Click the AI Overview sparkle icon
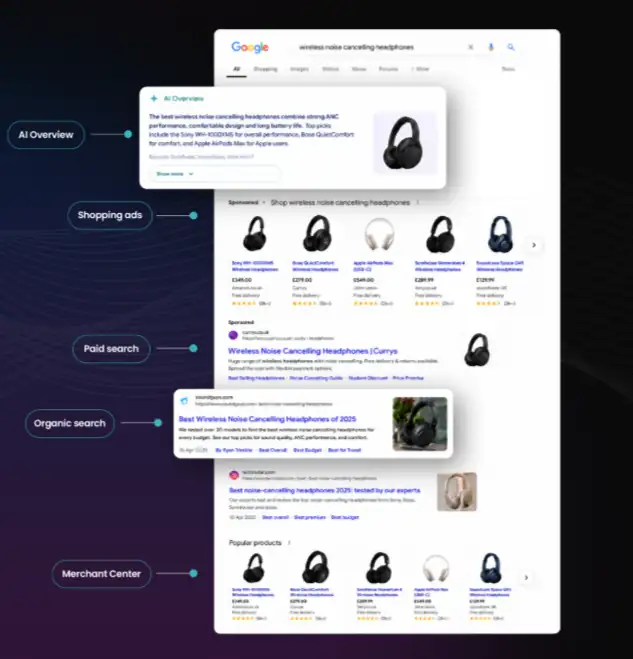The image size is (633, 659). 154,98
